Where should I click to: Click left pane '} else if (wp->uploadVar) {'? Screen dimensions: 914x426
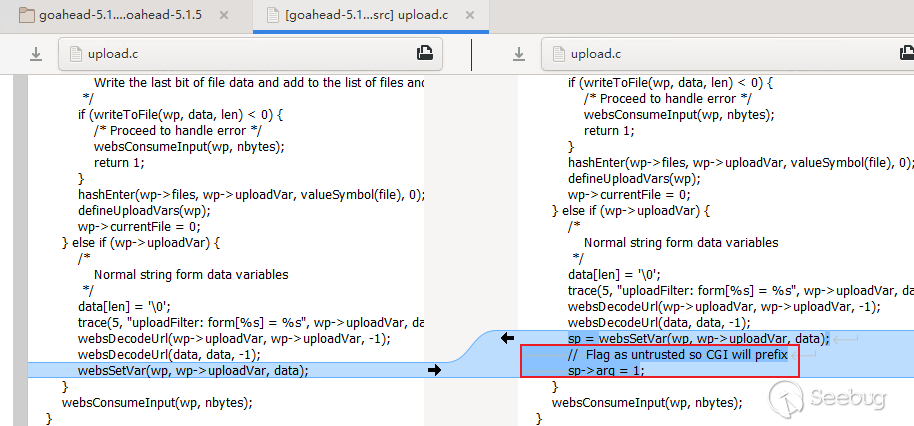140,242
